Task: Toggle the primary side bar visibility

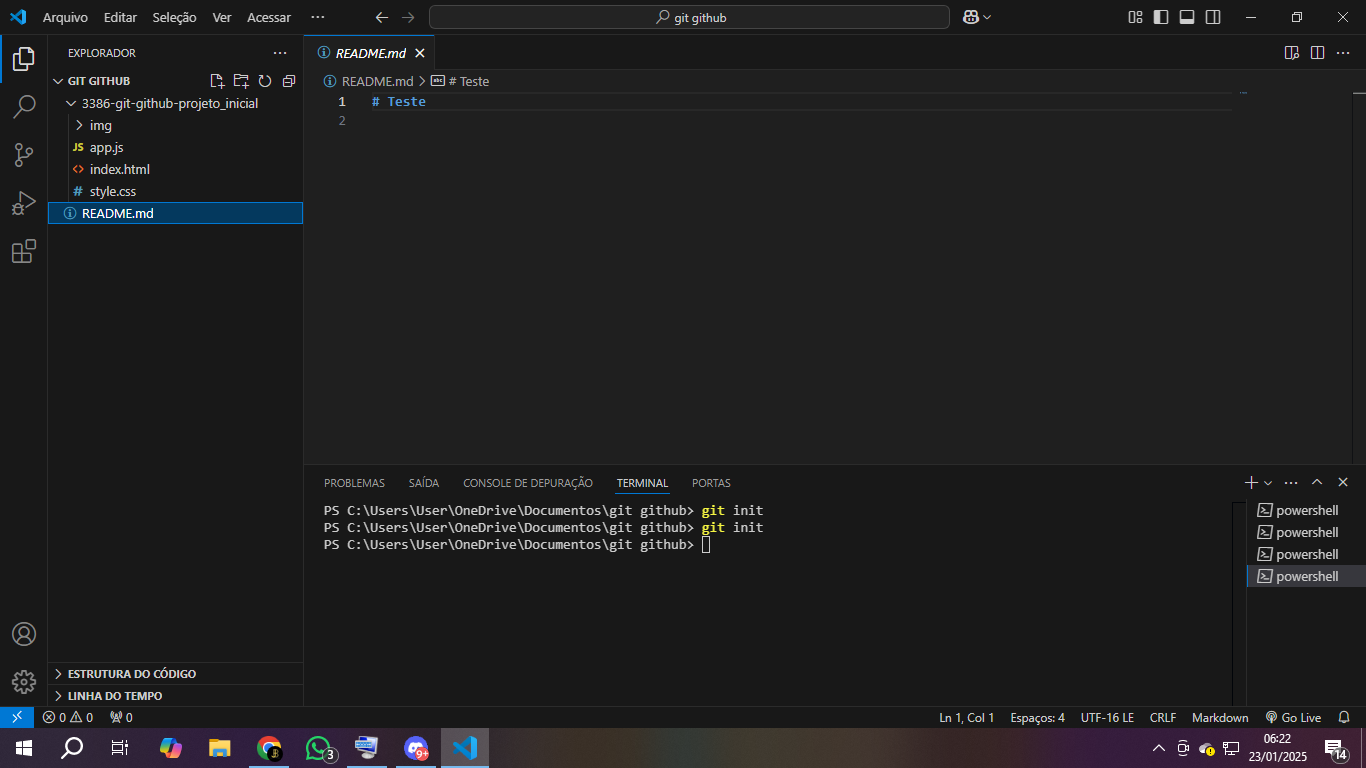Action: tap(1161, 17)
